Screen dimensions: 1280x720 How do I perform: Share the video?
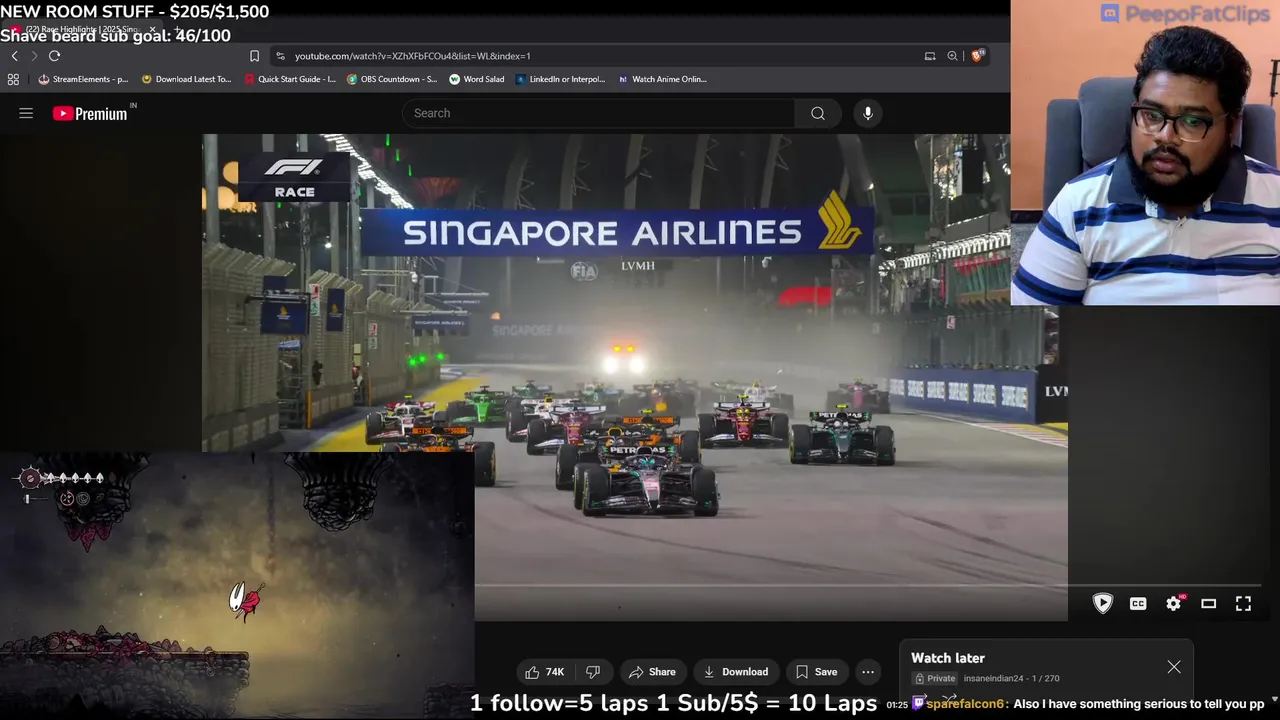click(651, 672)
